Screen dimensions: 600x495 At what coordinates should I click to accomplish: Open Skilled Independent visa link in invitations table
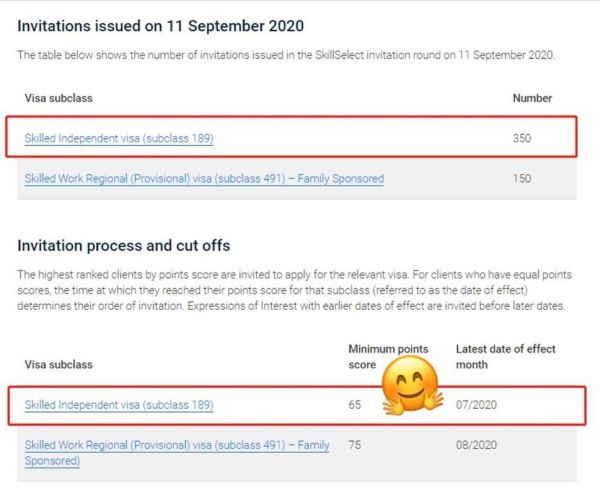(118, 138)
